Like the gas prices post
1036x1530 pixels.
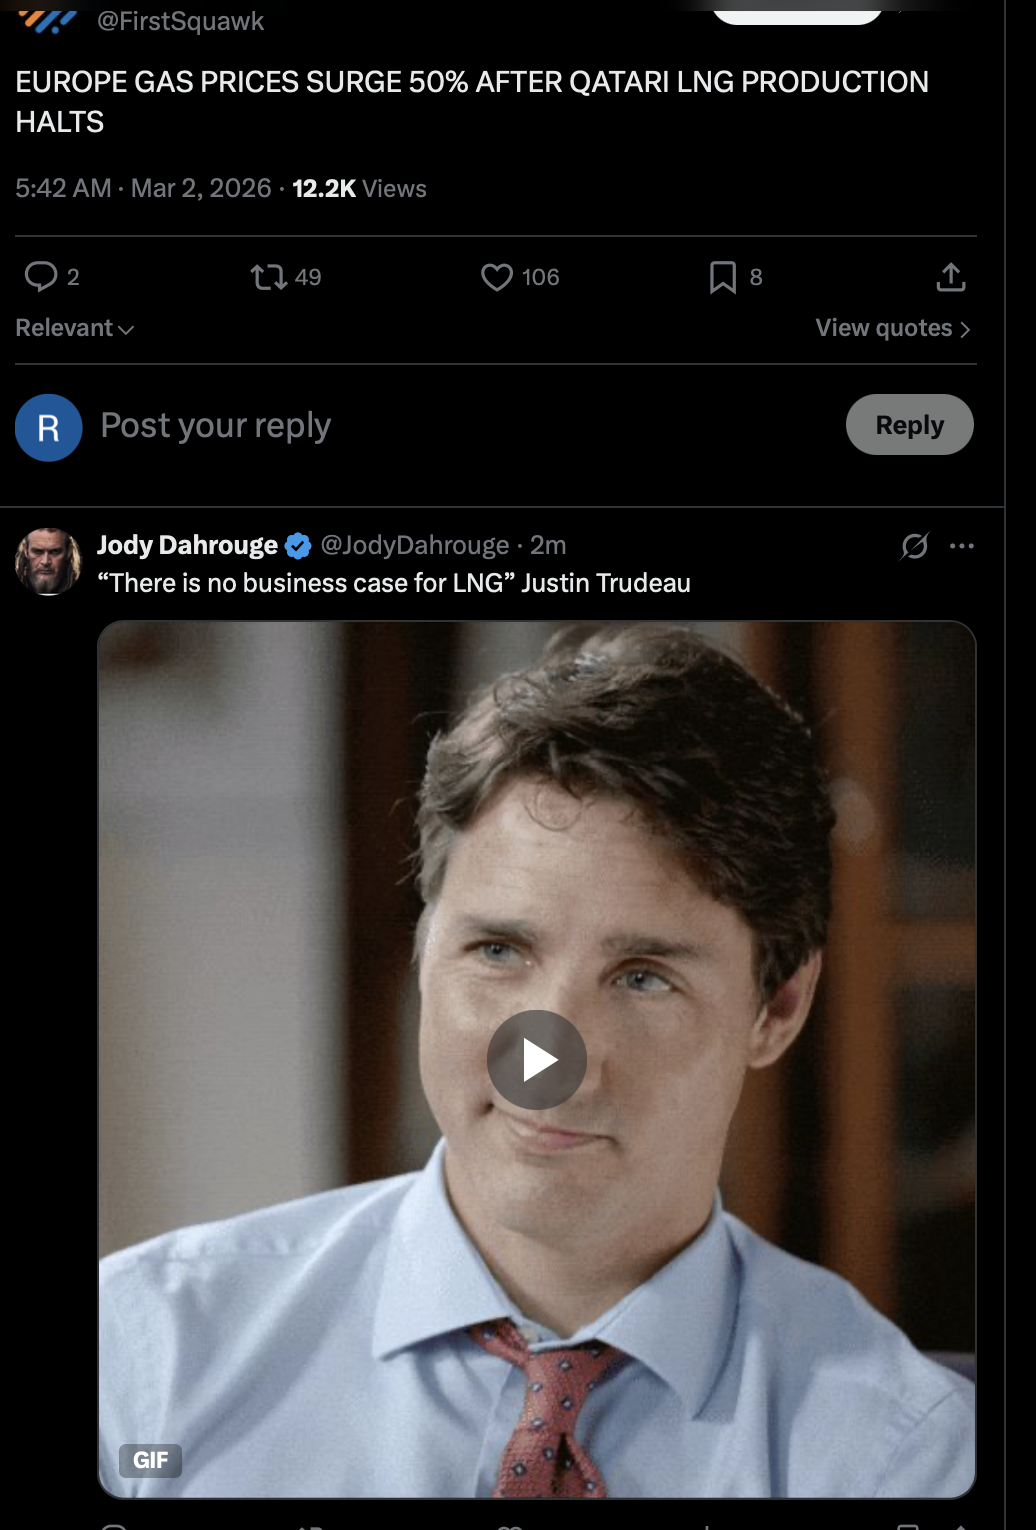[x=497, y=277]
